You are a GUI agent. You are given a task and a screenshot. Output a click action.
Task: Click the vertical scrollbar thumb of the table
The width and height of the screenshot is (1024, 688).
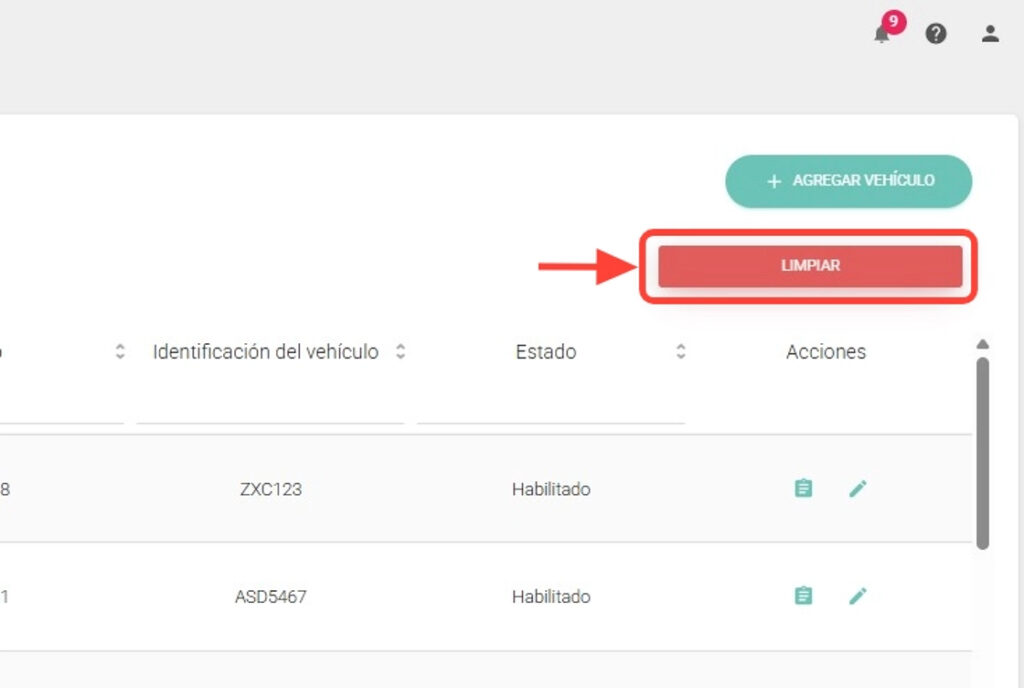(982, 452)
